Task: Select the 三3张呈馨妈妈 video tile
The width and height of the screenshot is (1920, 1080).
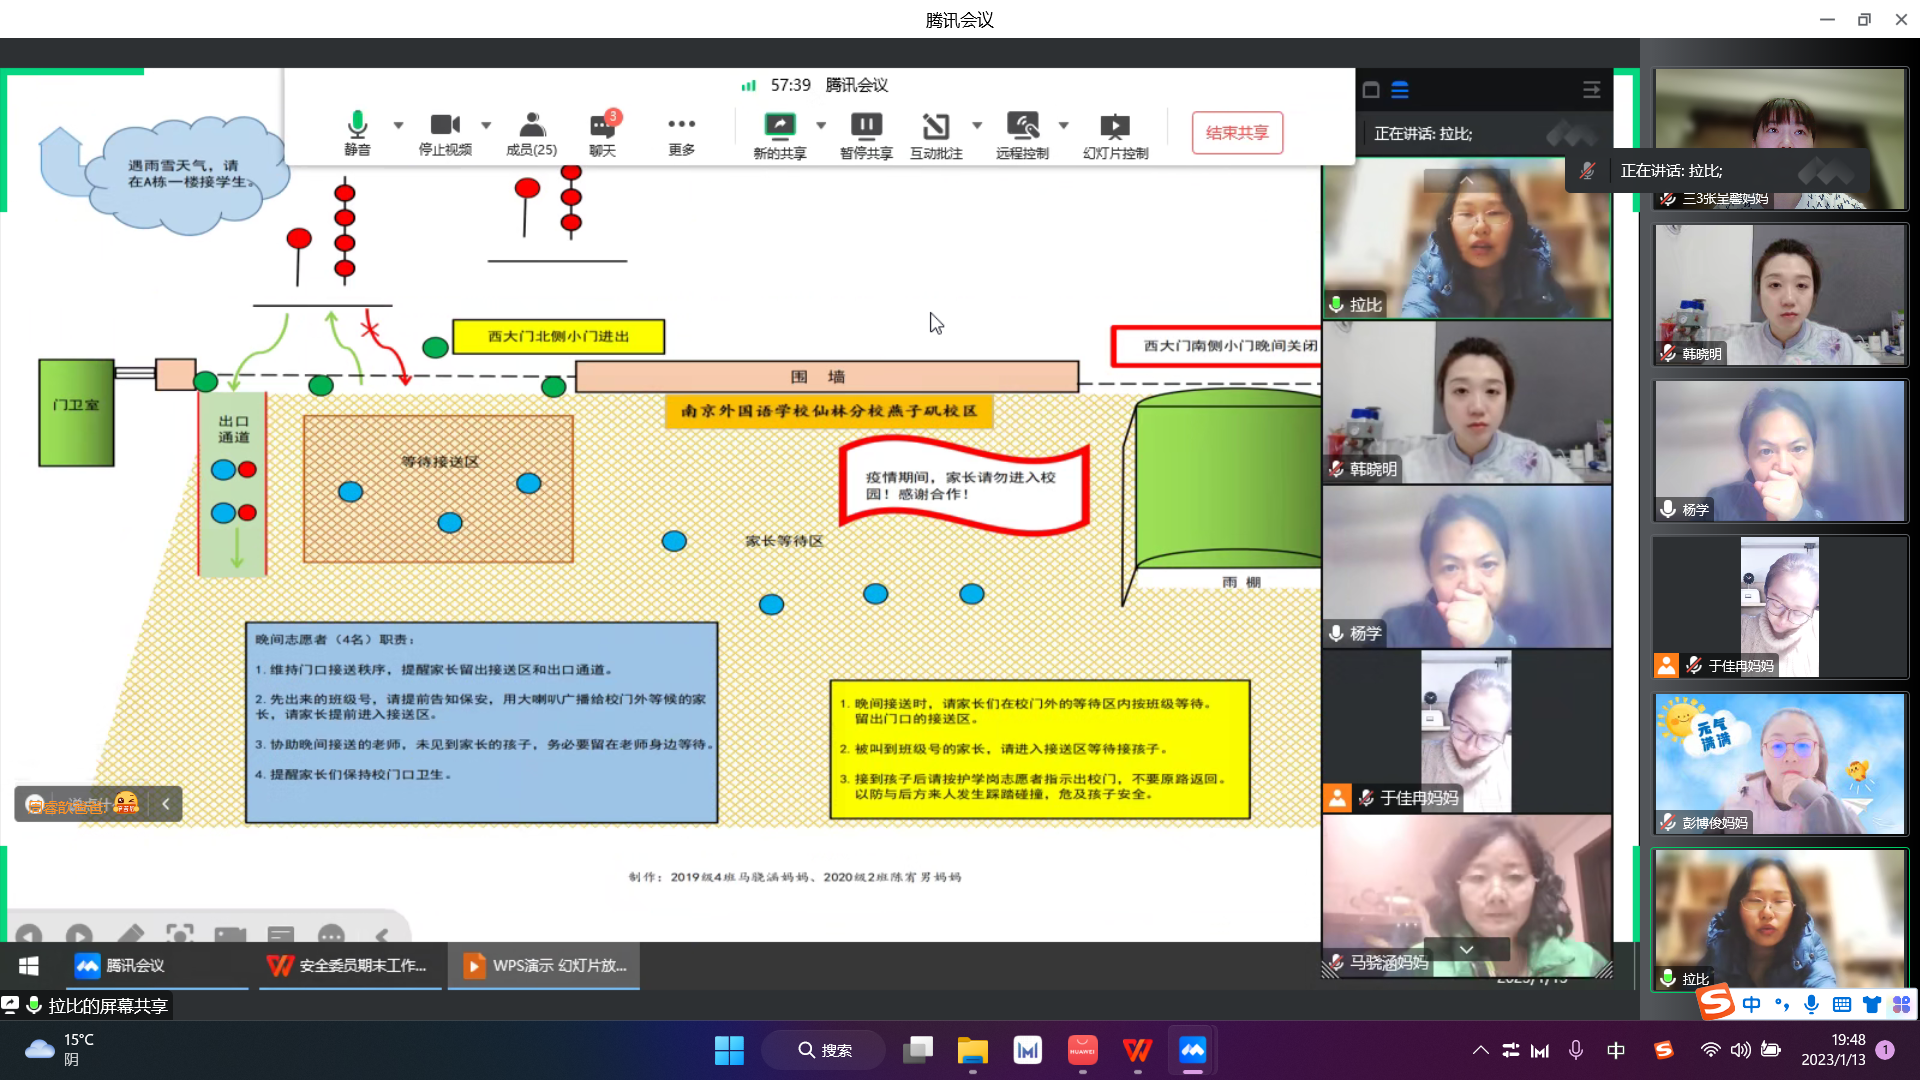Action: click(x=1780, y=139)
